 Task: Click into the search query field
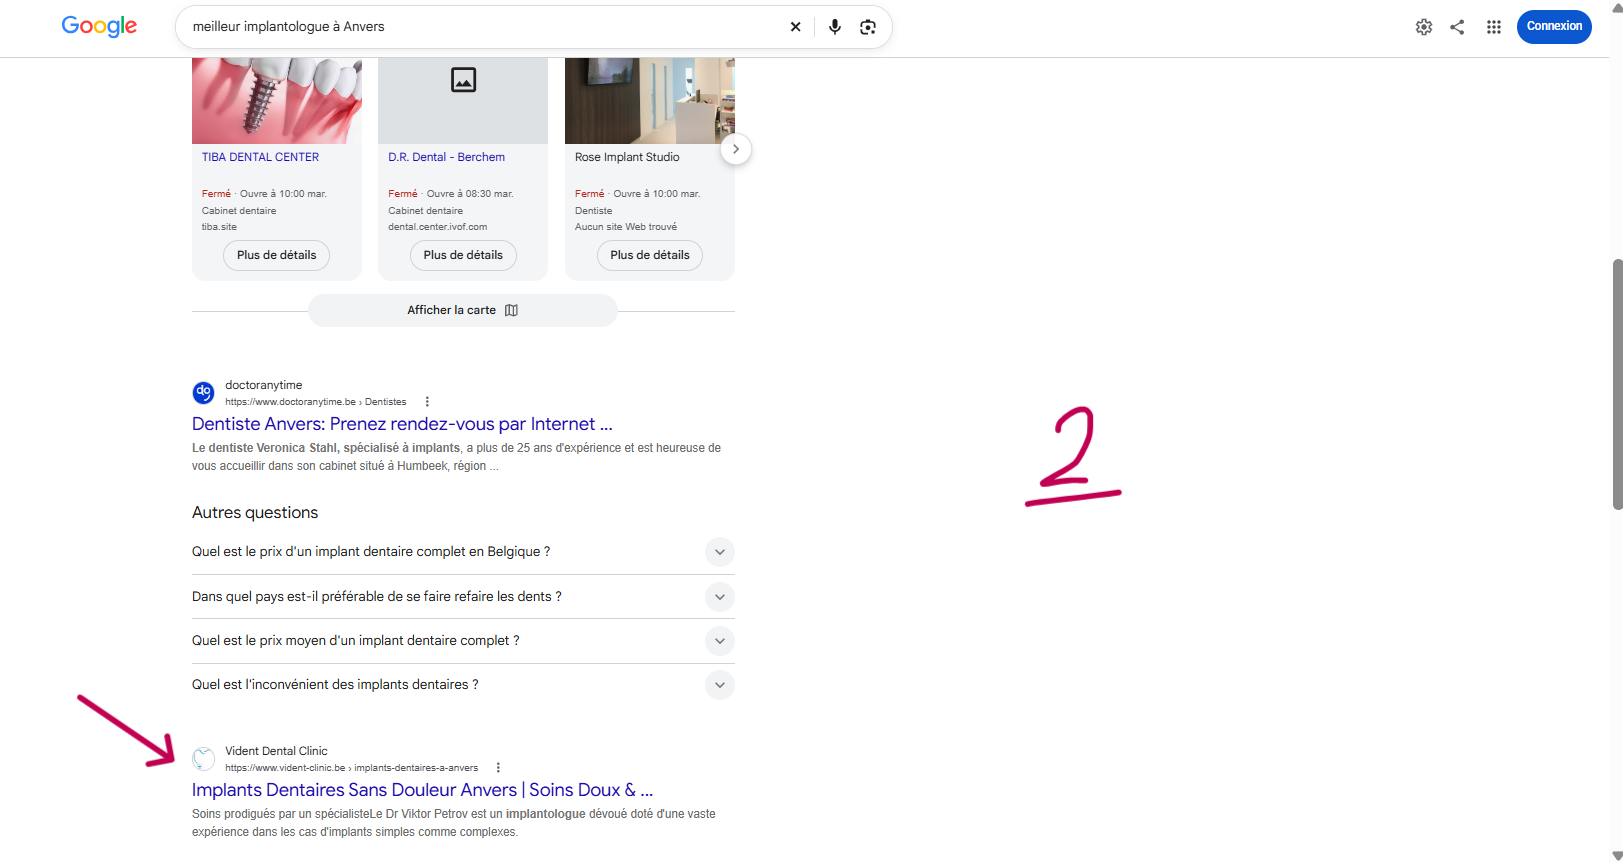pos(485,27)
